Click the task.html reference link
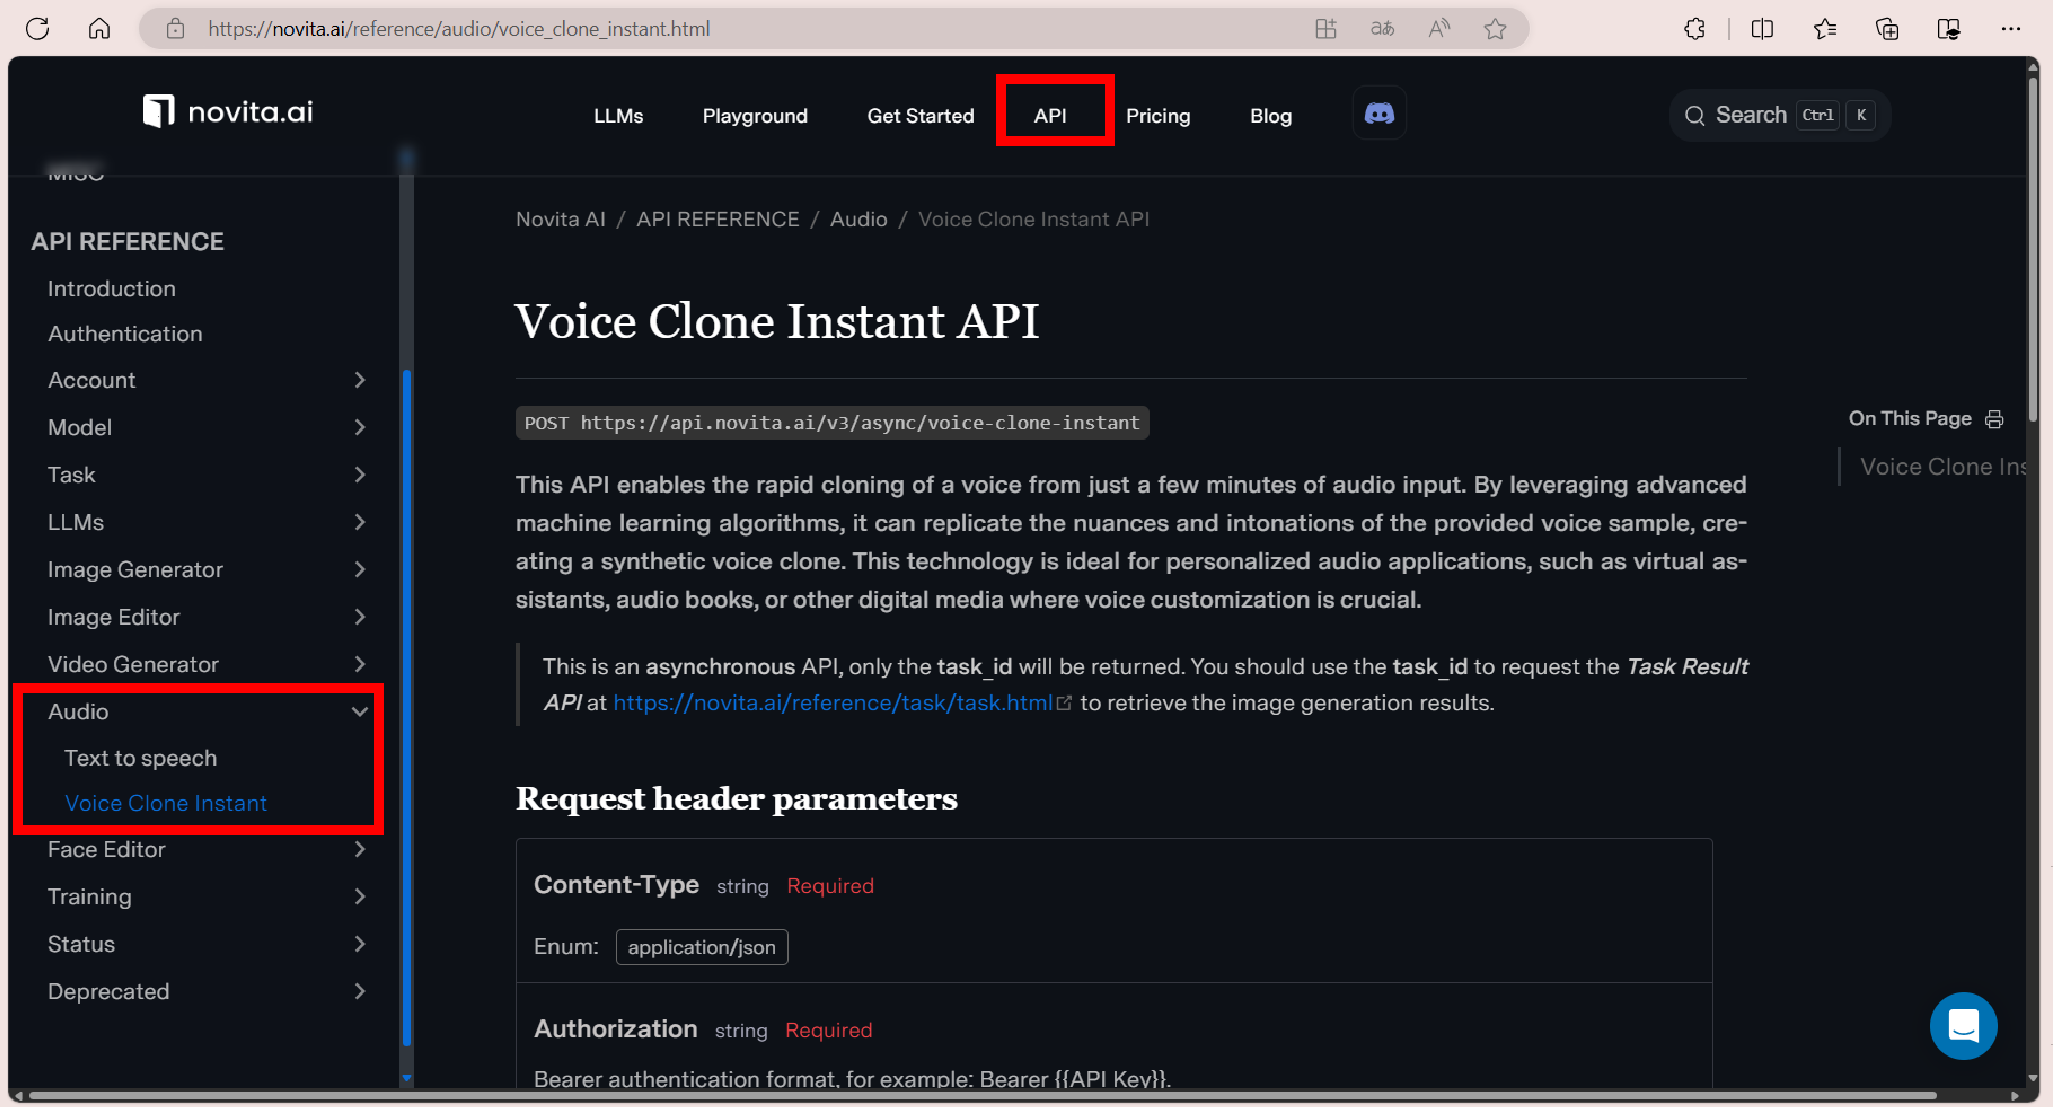 (832, 703)
